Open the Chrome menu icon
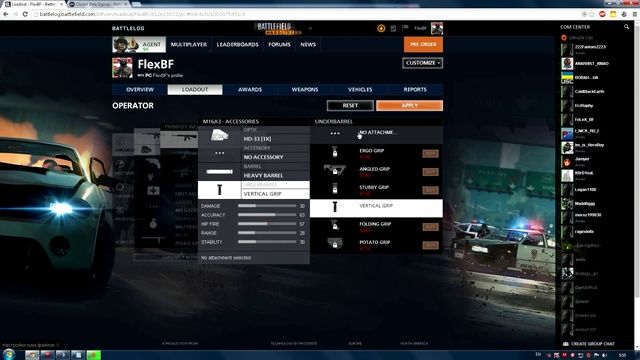 [x=635, y=14]
